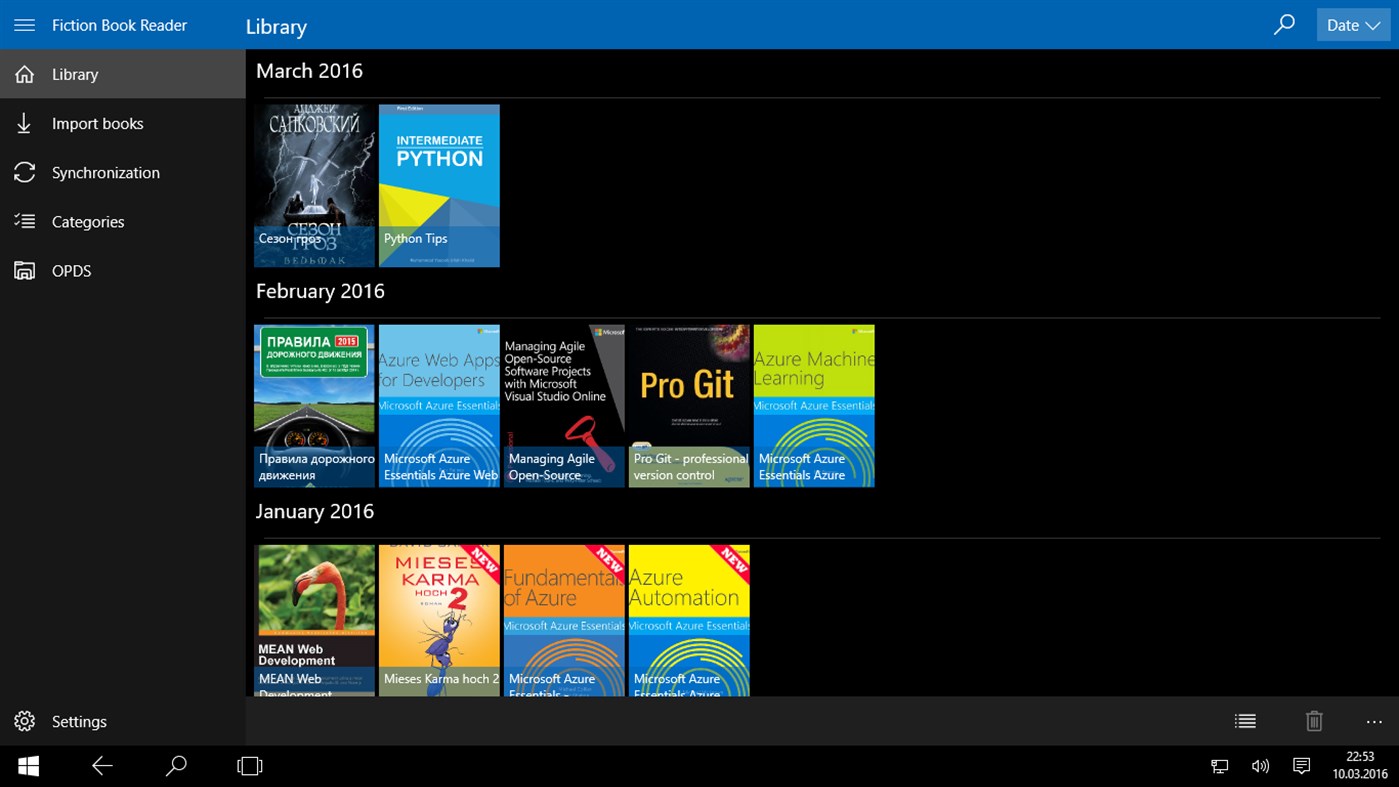Open the hamburger navigation menu
Screen dimensions: 1399x787
coord(24,24)
